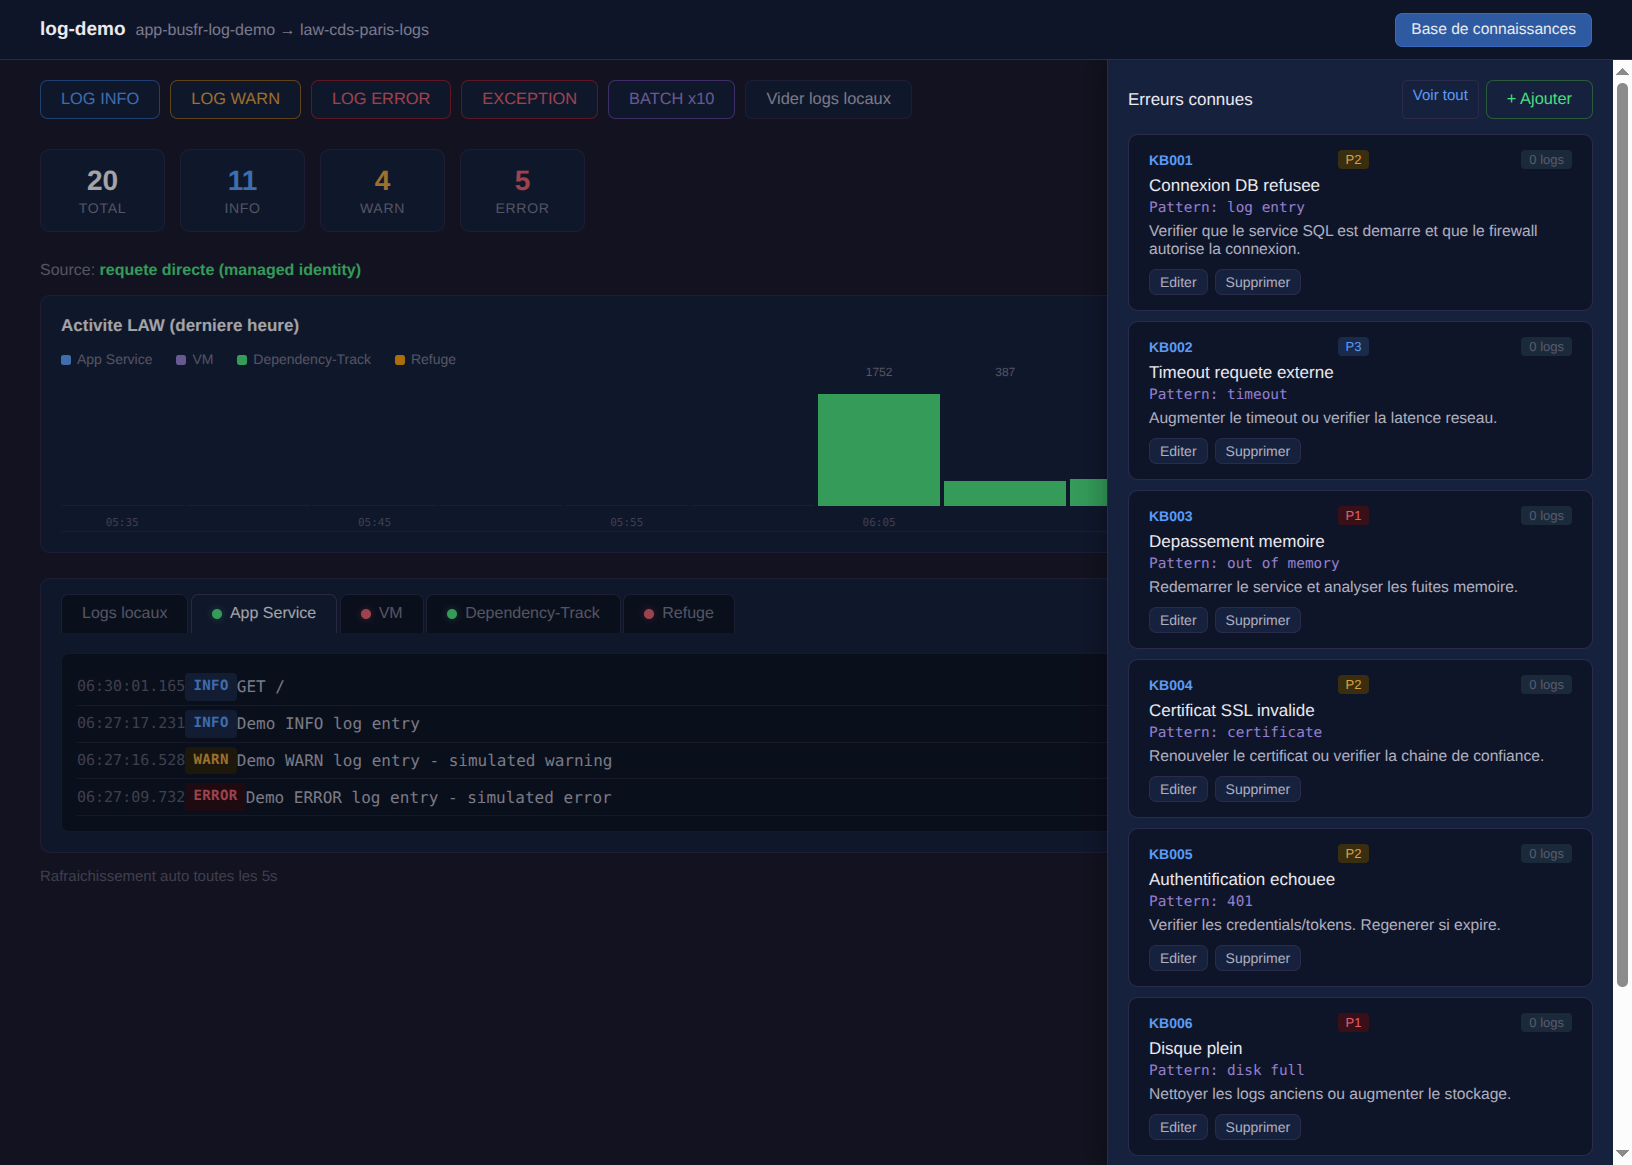
Task: Click Voir tout in Erreurs connues
Action: [1439, 96]
